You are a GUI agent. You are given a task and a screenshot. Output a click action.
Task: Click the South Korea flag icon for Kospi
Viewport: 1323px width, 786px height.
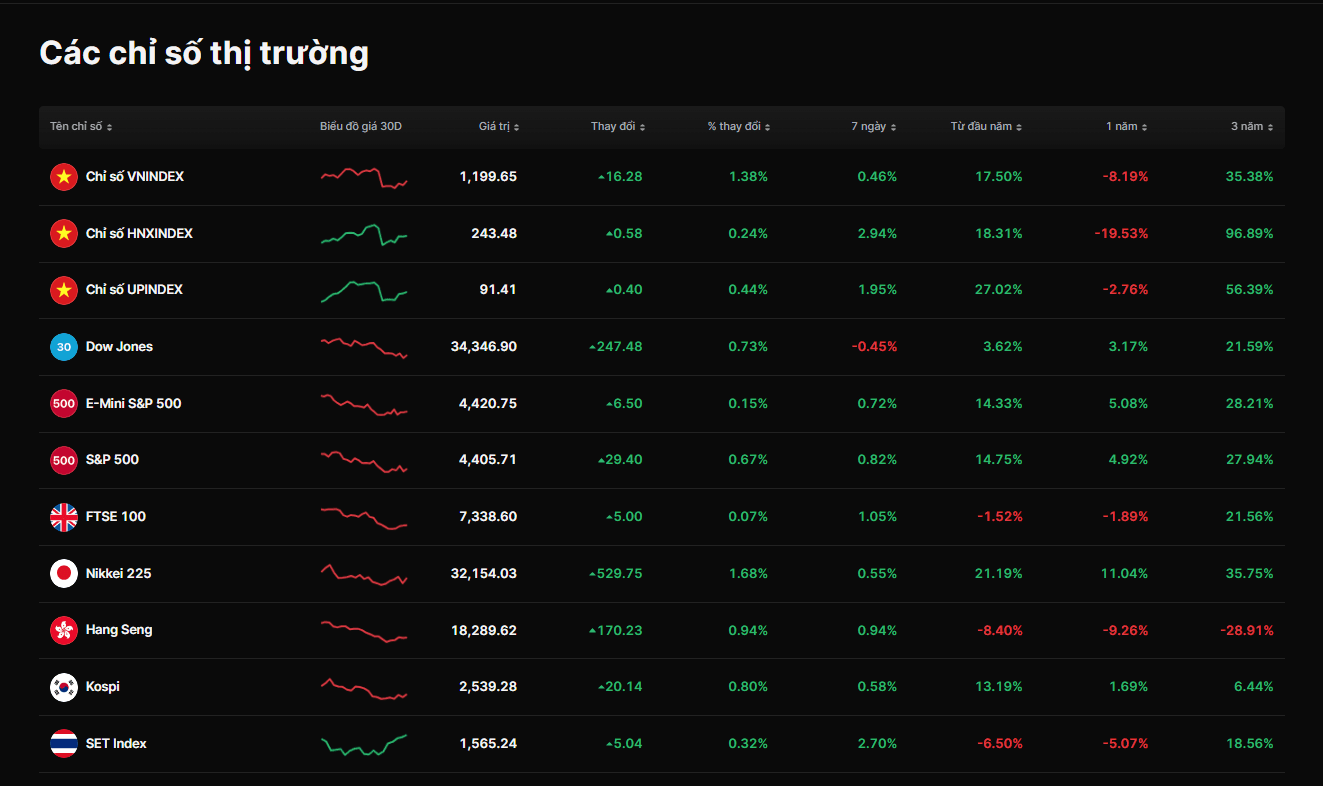[x=64, y=687]
